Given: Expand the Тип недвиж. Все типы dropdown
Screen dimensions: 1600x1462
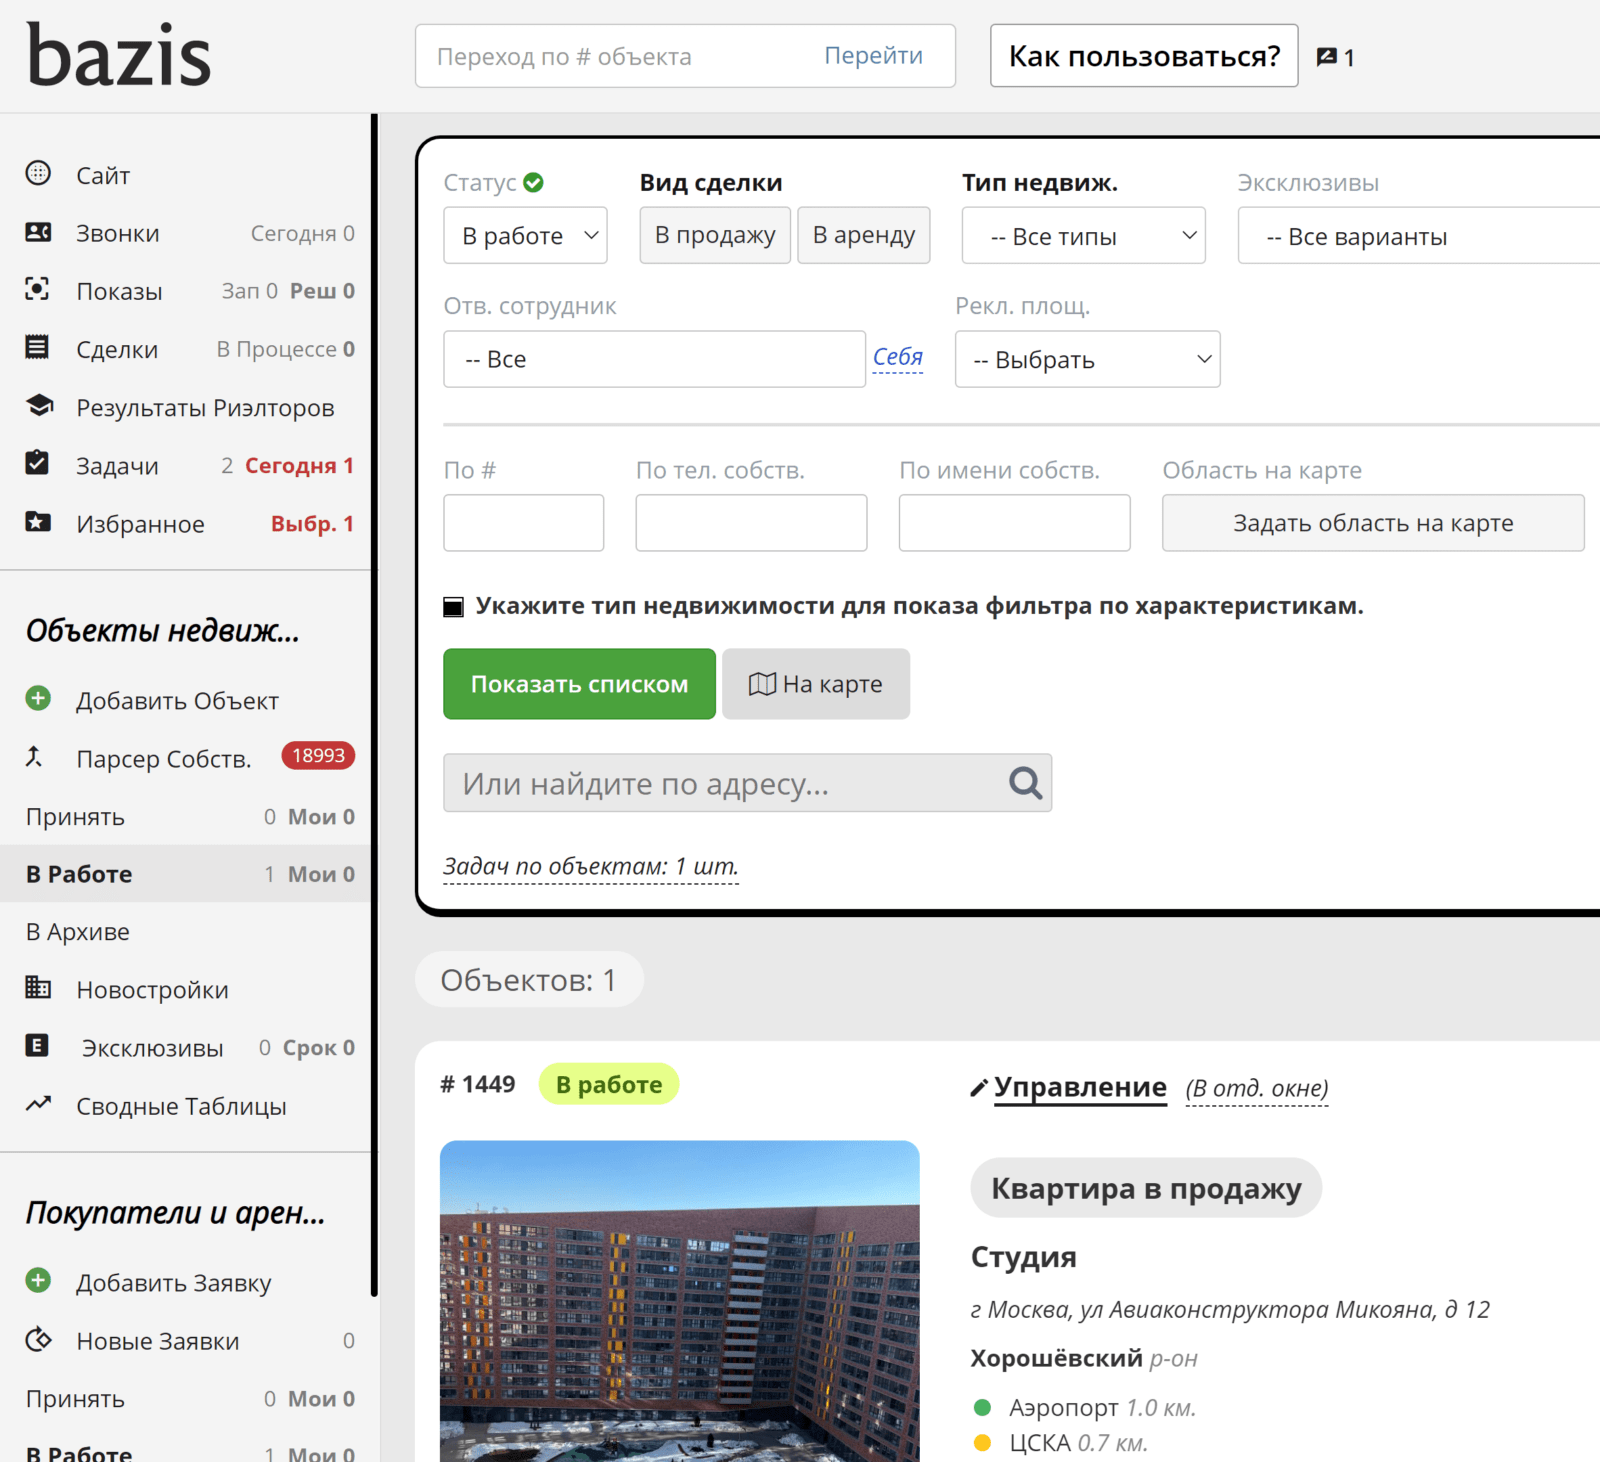Looking at the screenshot, I should pos(1083,235).
